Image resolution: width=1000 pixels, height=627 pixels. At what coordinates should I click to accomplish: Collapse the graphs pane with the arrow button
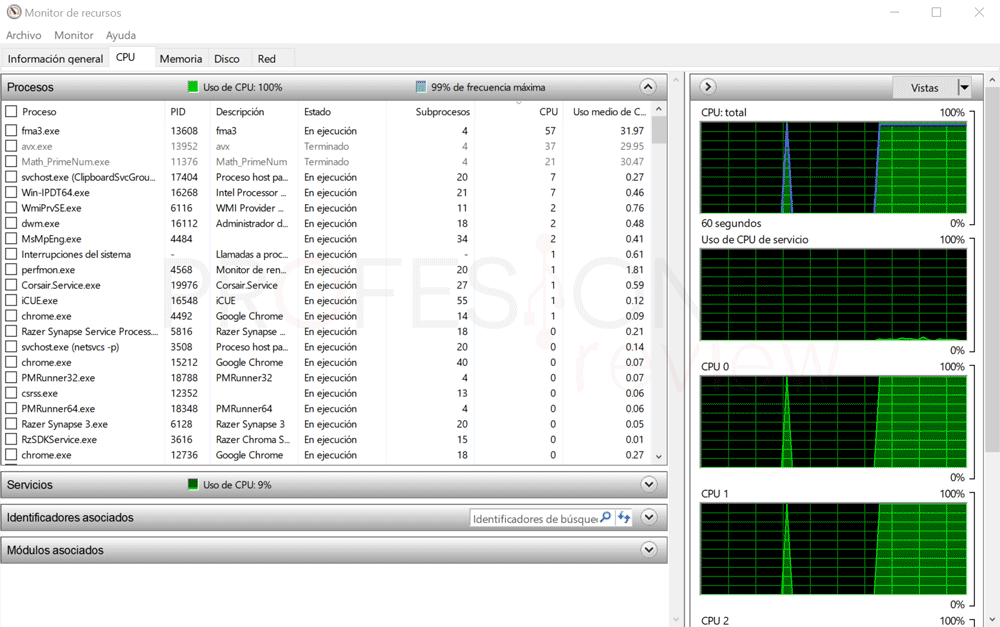pos(708,87)
